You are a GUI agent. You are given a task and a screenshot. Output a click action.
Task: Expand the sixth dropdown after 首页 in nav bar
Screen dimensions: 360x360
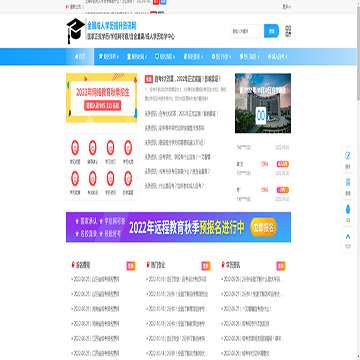click(250, 57)
